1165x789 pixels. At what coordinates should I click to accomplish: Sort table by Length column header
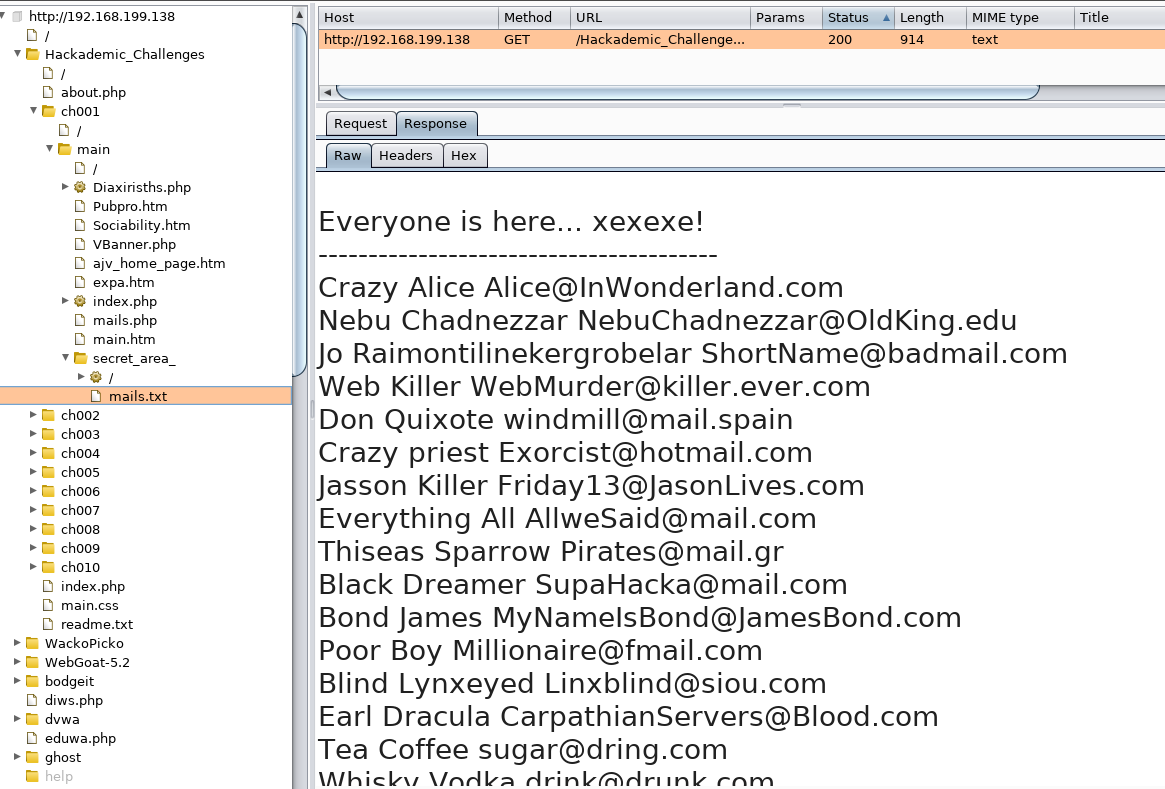point(921,18)
